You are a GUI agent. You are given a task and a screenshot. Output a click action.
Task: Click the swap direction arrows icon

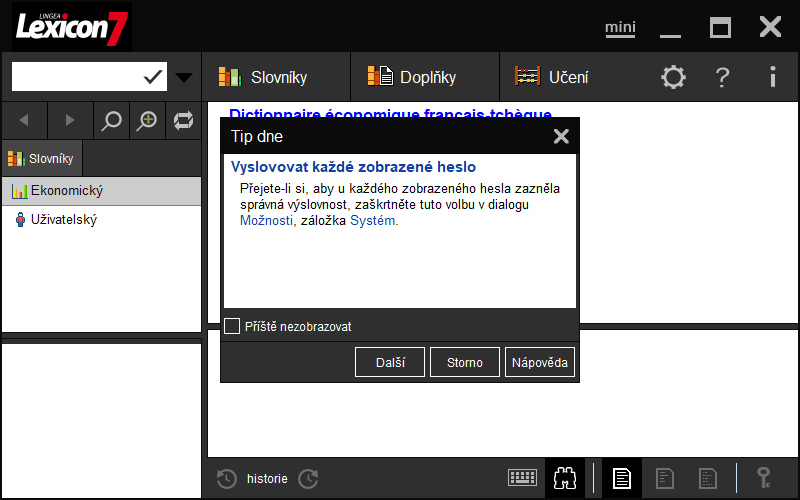183,120
